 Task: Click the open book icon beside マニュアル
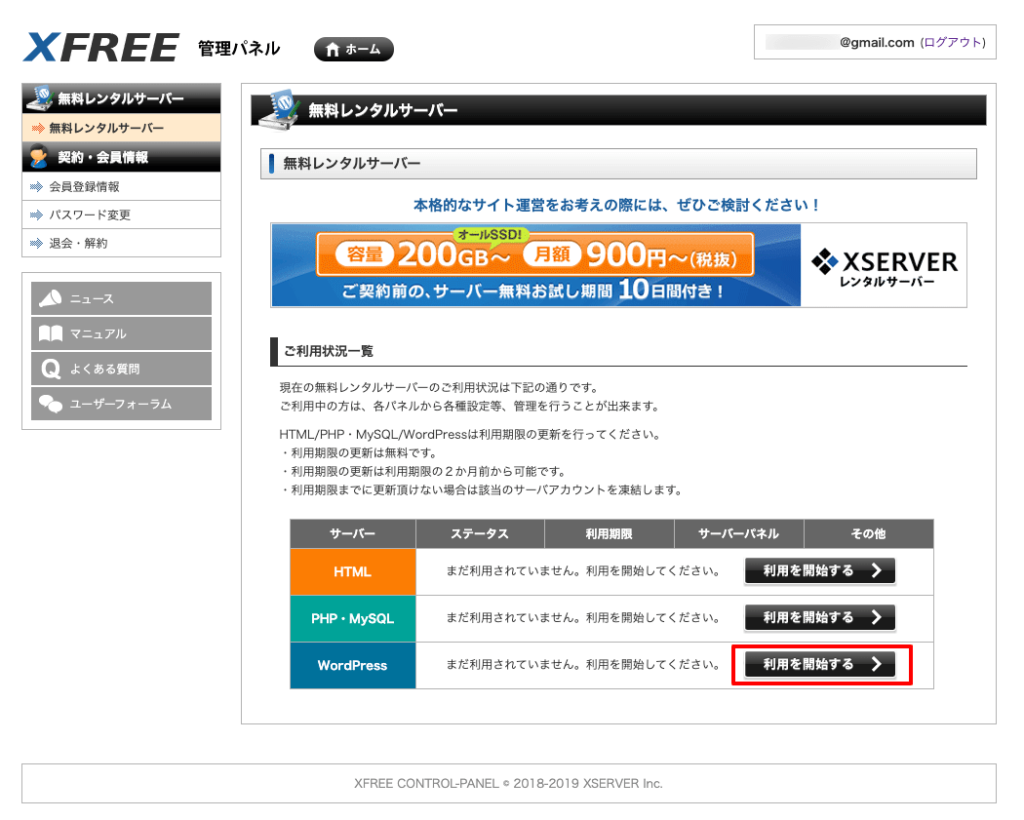pyautogui.click(x=50, y=334)
